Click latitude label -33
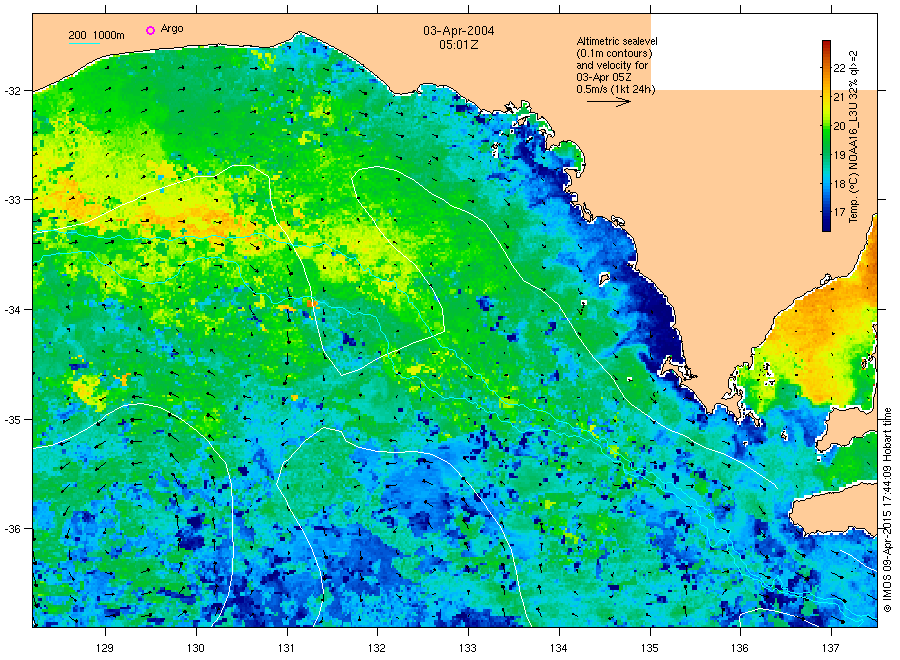Image resolution: width=900 pixels, height=660 pixels. tap(13, 200)
